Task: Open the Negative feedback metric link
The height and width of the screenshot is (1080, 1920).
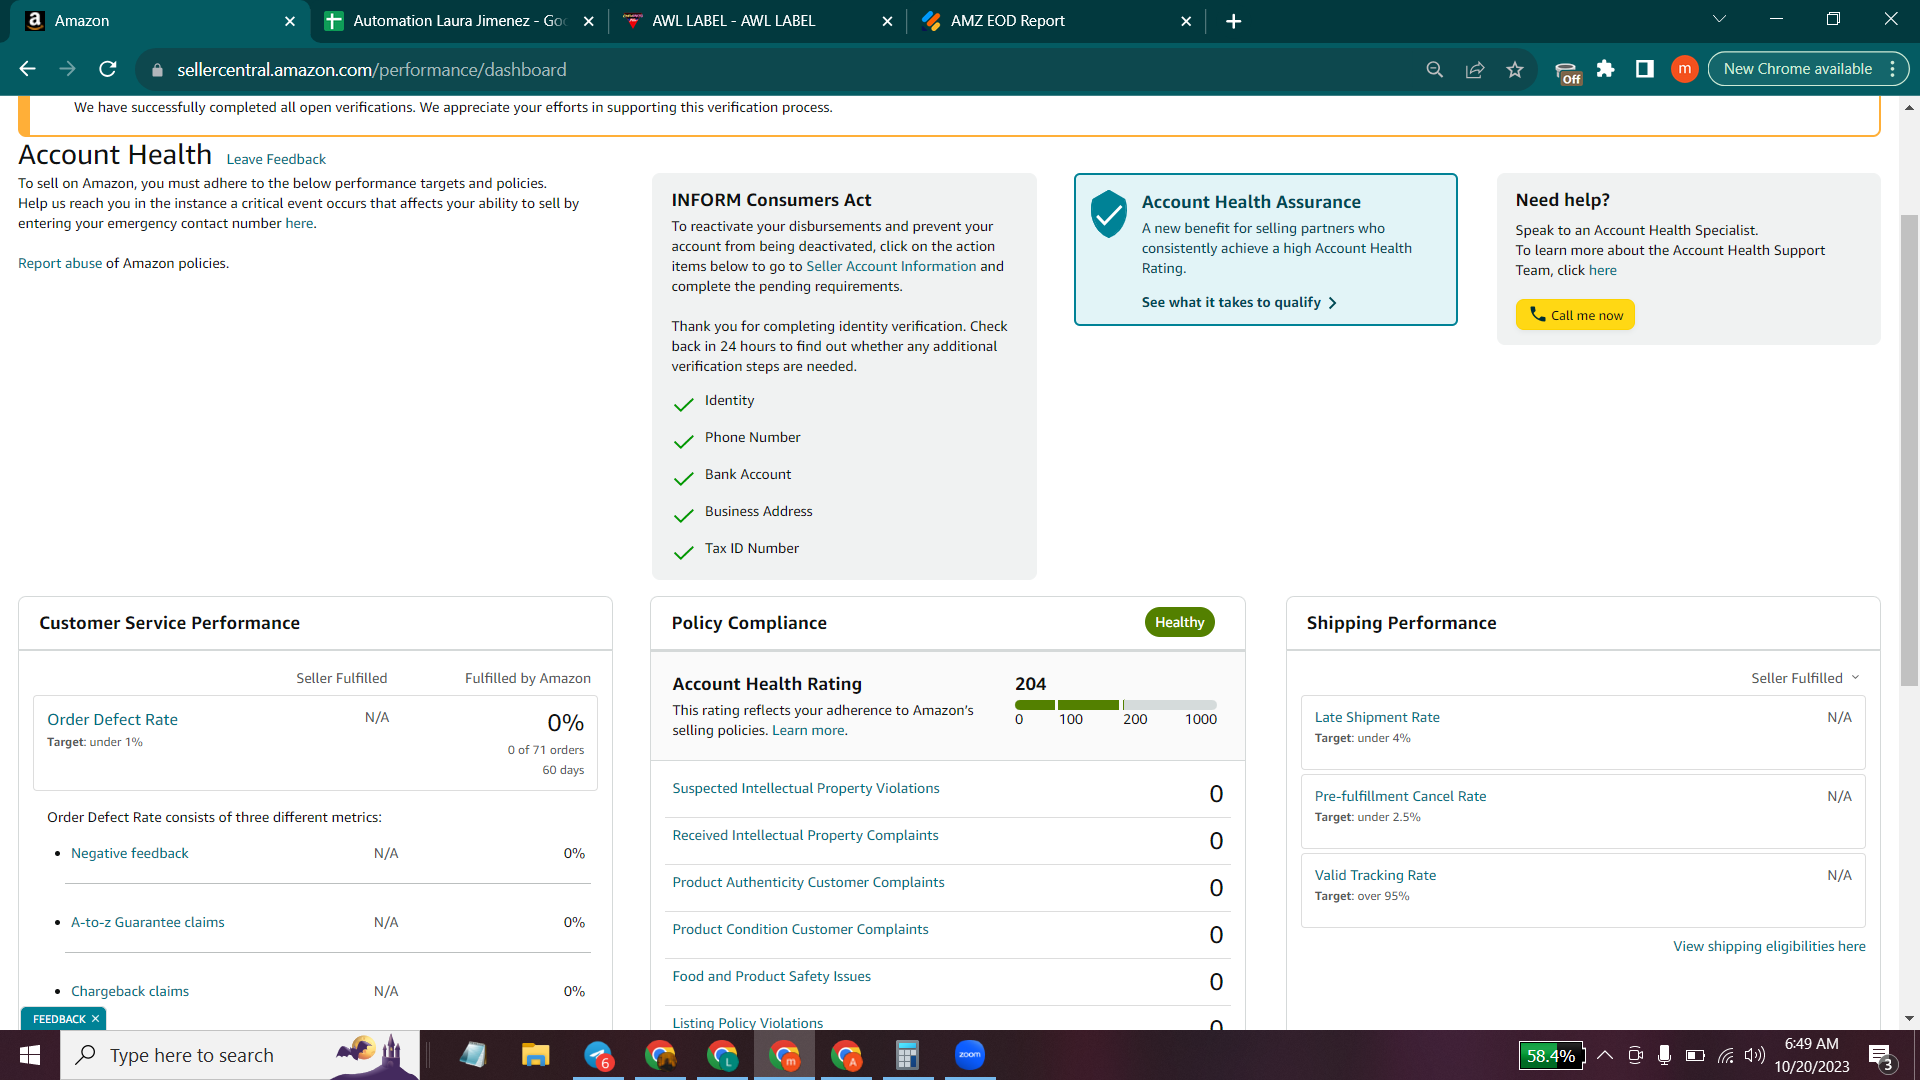Action: (x=129, y=853)
